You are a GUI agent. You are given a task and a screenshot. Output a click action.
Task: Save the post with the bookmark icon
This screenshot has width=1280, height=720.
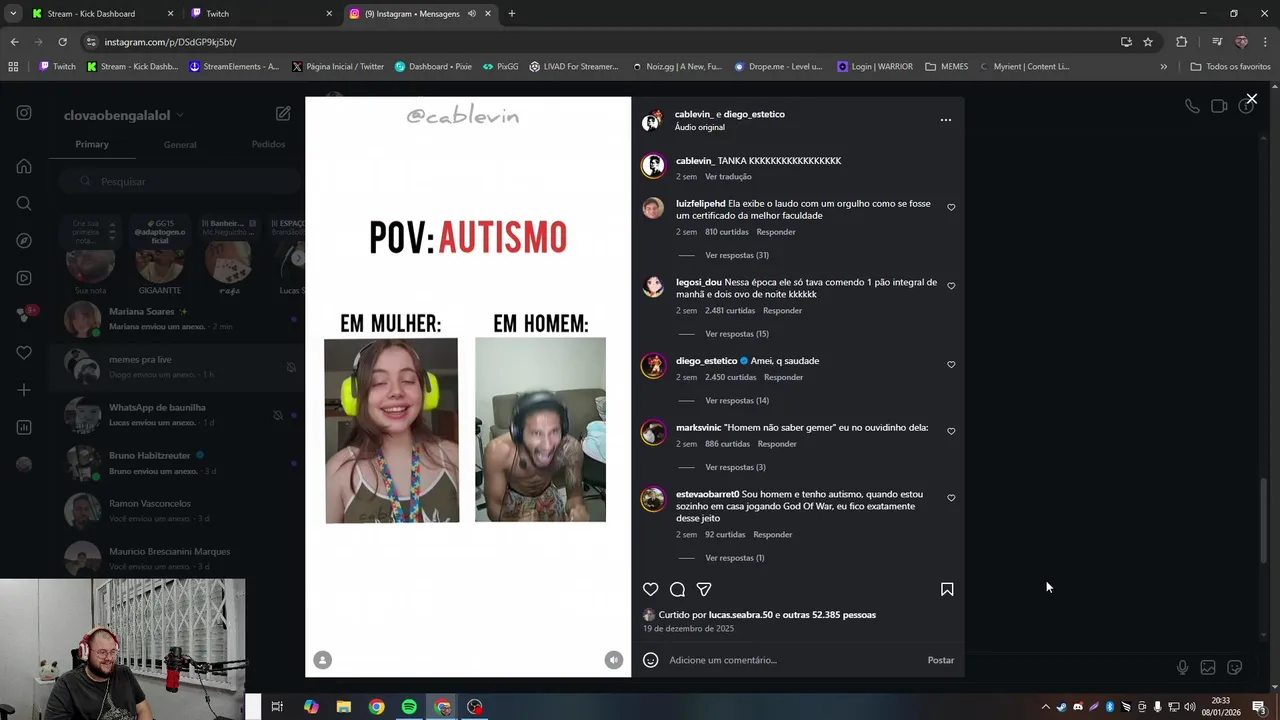click(947, 589)
